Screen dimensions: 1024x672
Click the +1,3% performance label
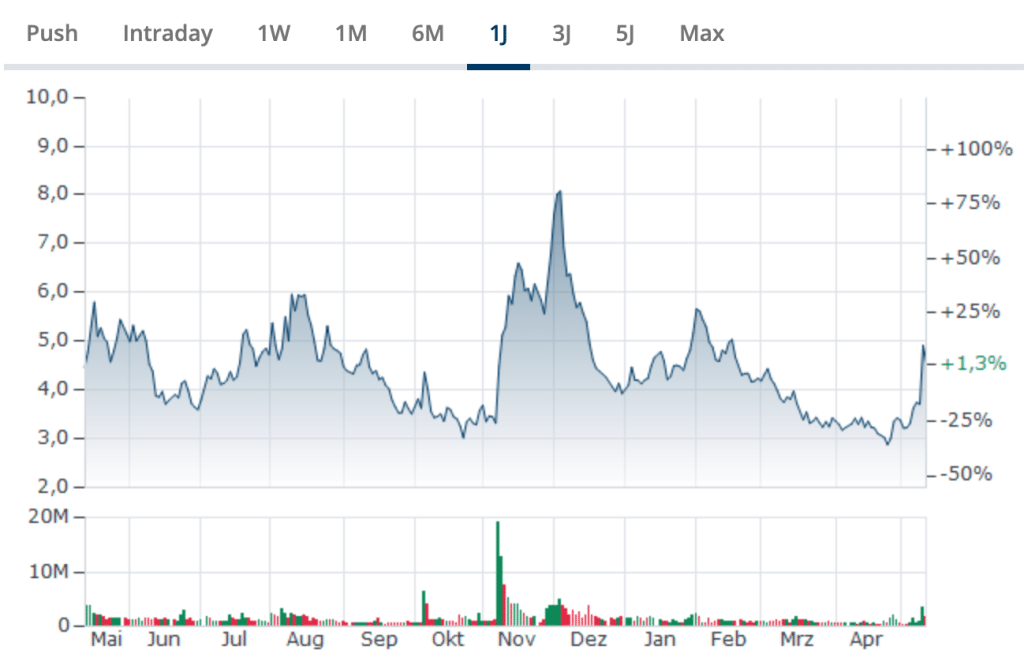pyautogui.click(x=973, y=363)
